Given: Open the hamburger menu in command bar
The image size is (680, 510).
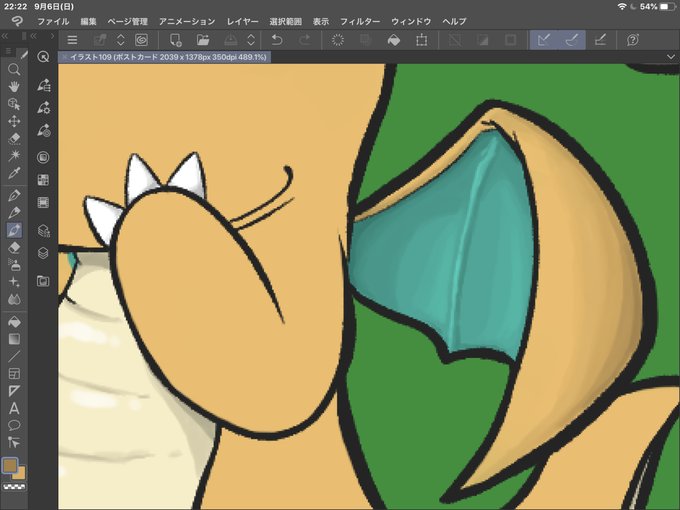Looking at the screenshot, I should (72, 40).
